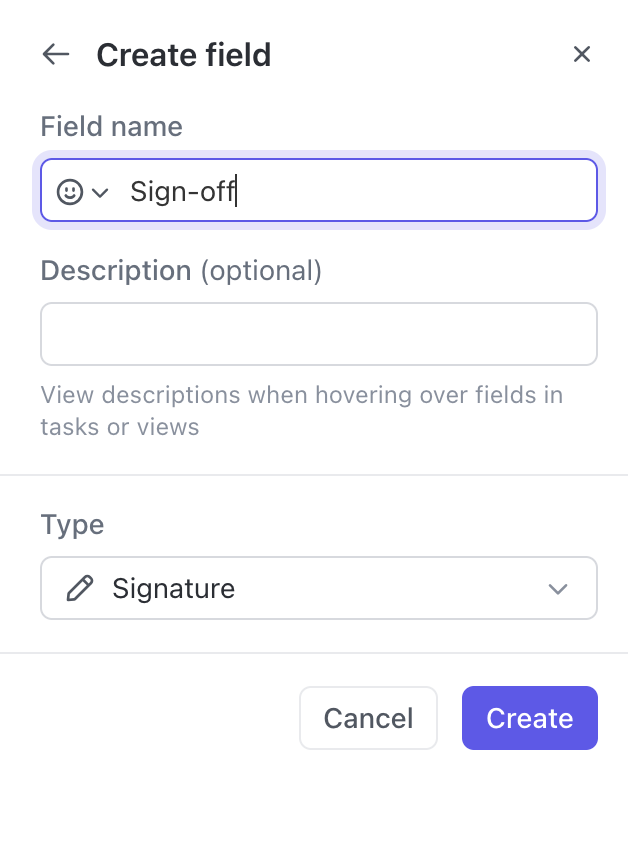Click the "Field name" label
Viewport: 628px width, 858px height.
click(111, 127)
